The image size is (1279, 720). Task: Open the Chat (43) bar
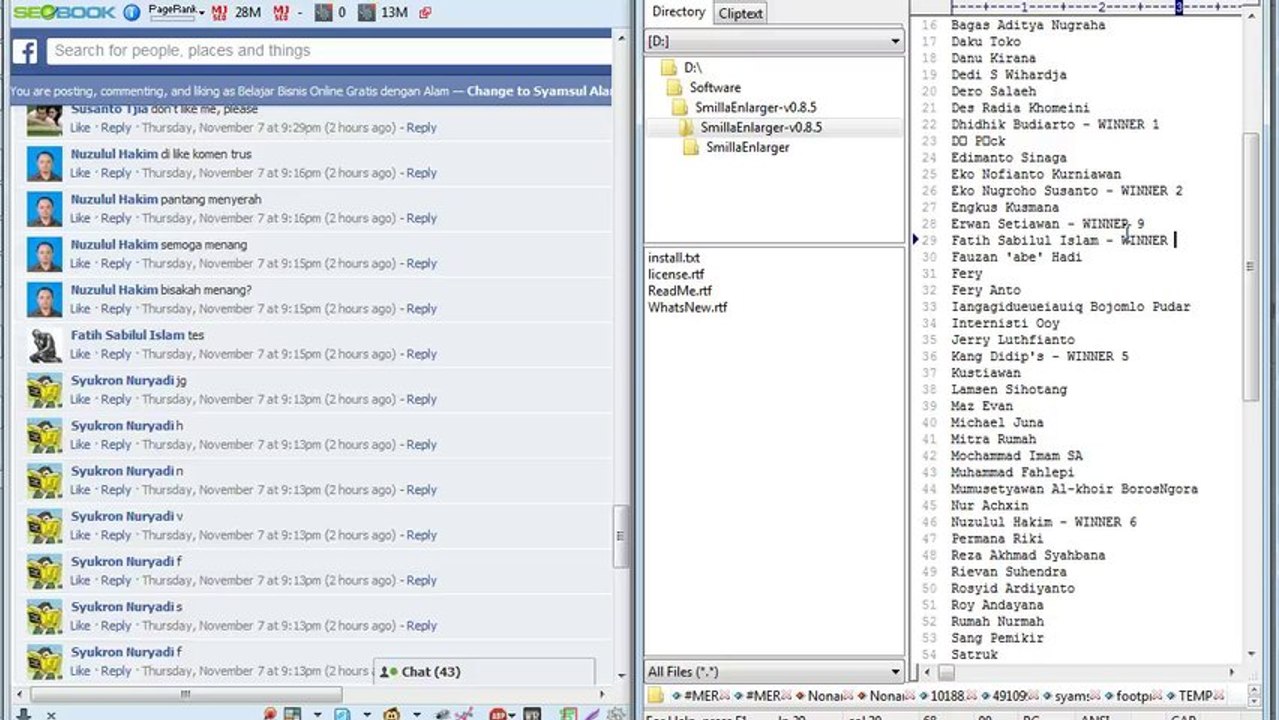pos(484,672)
